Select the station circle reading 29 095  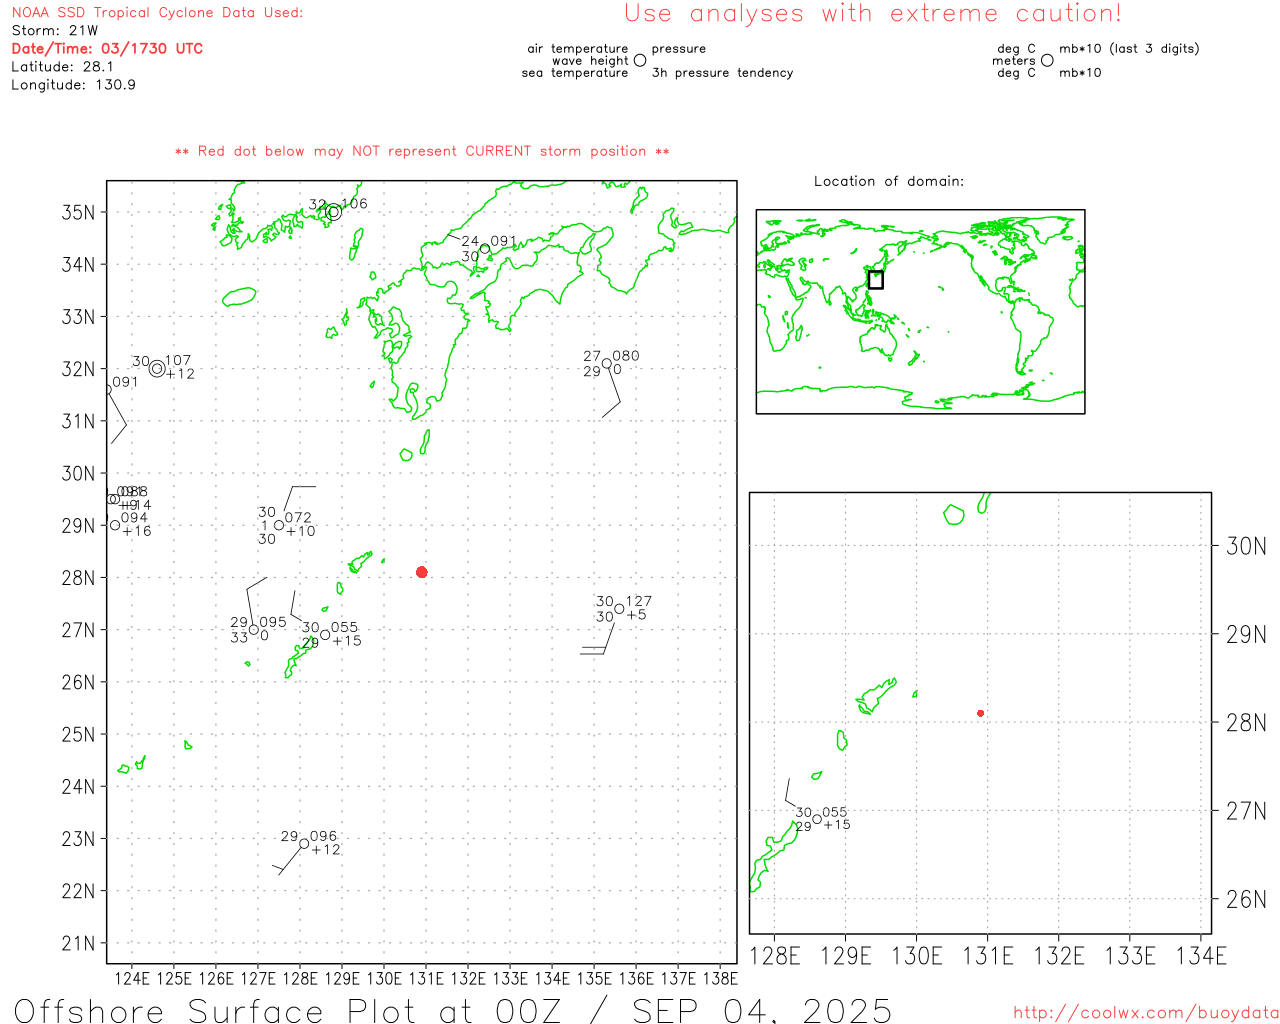pos(254,630)
